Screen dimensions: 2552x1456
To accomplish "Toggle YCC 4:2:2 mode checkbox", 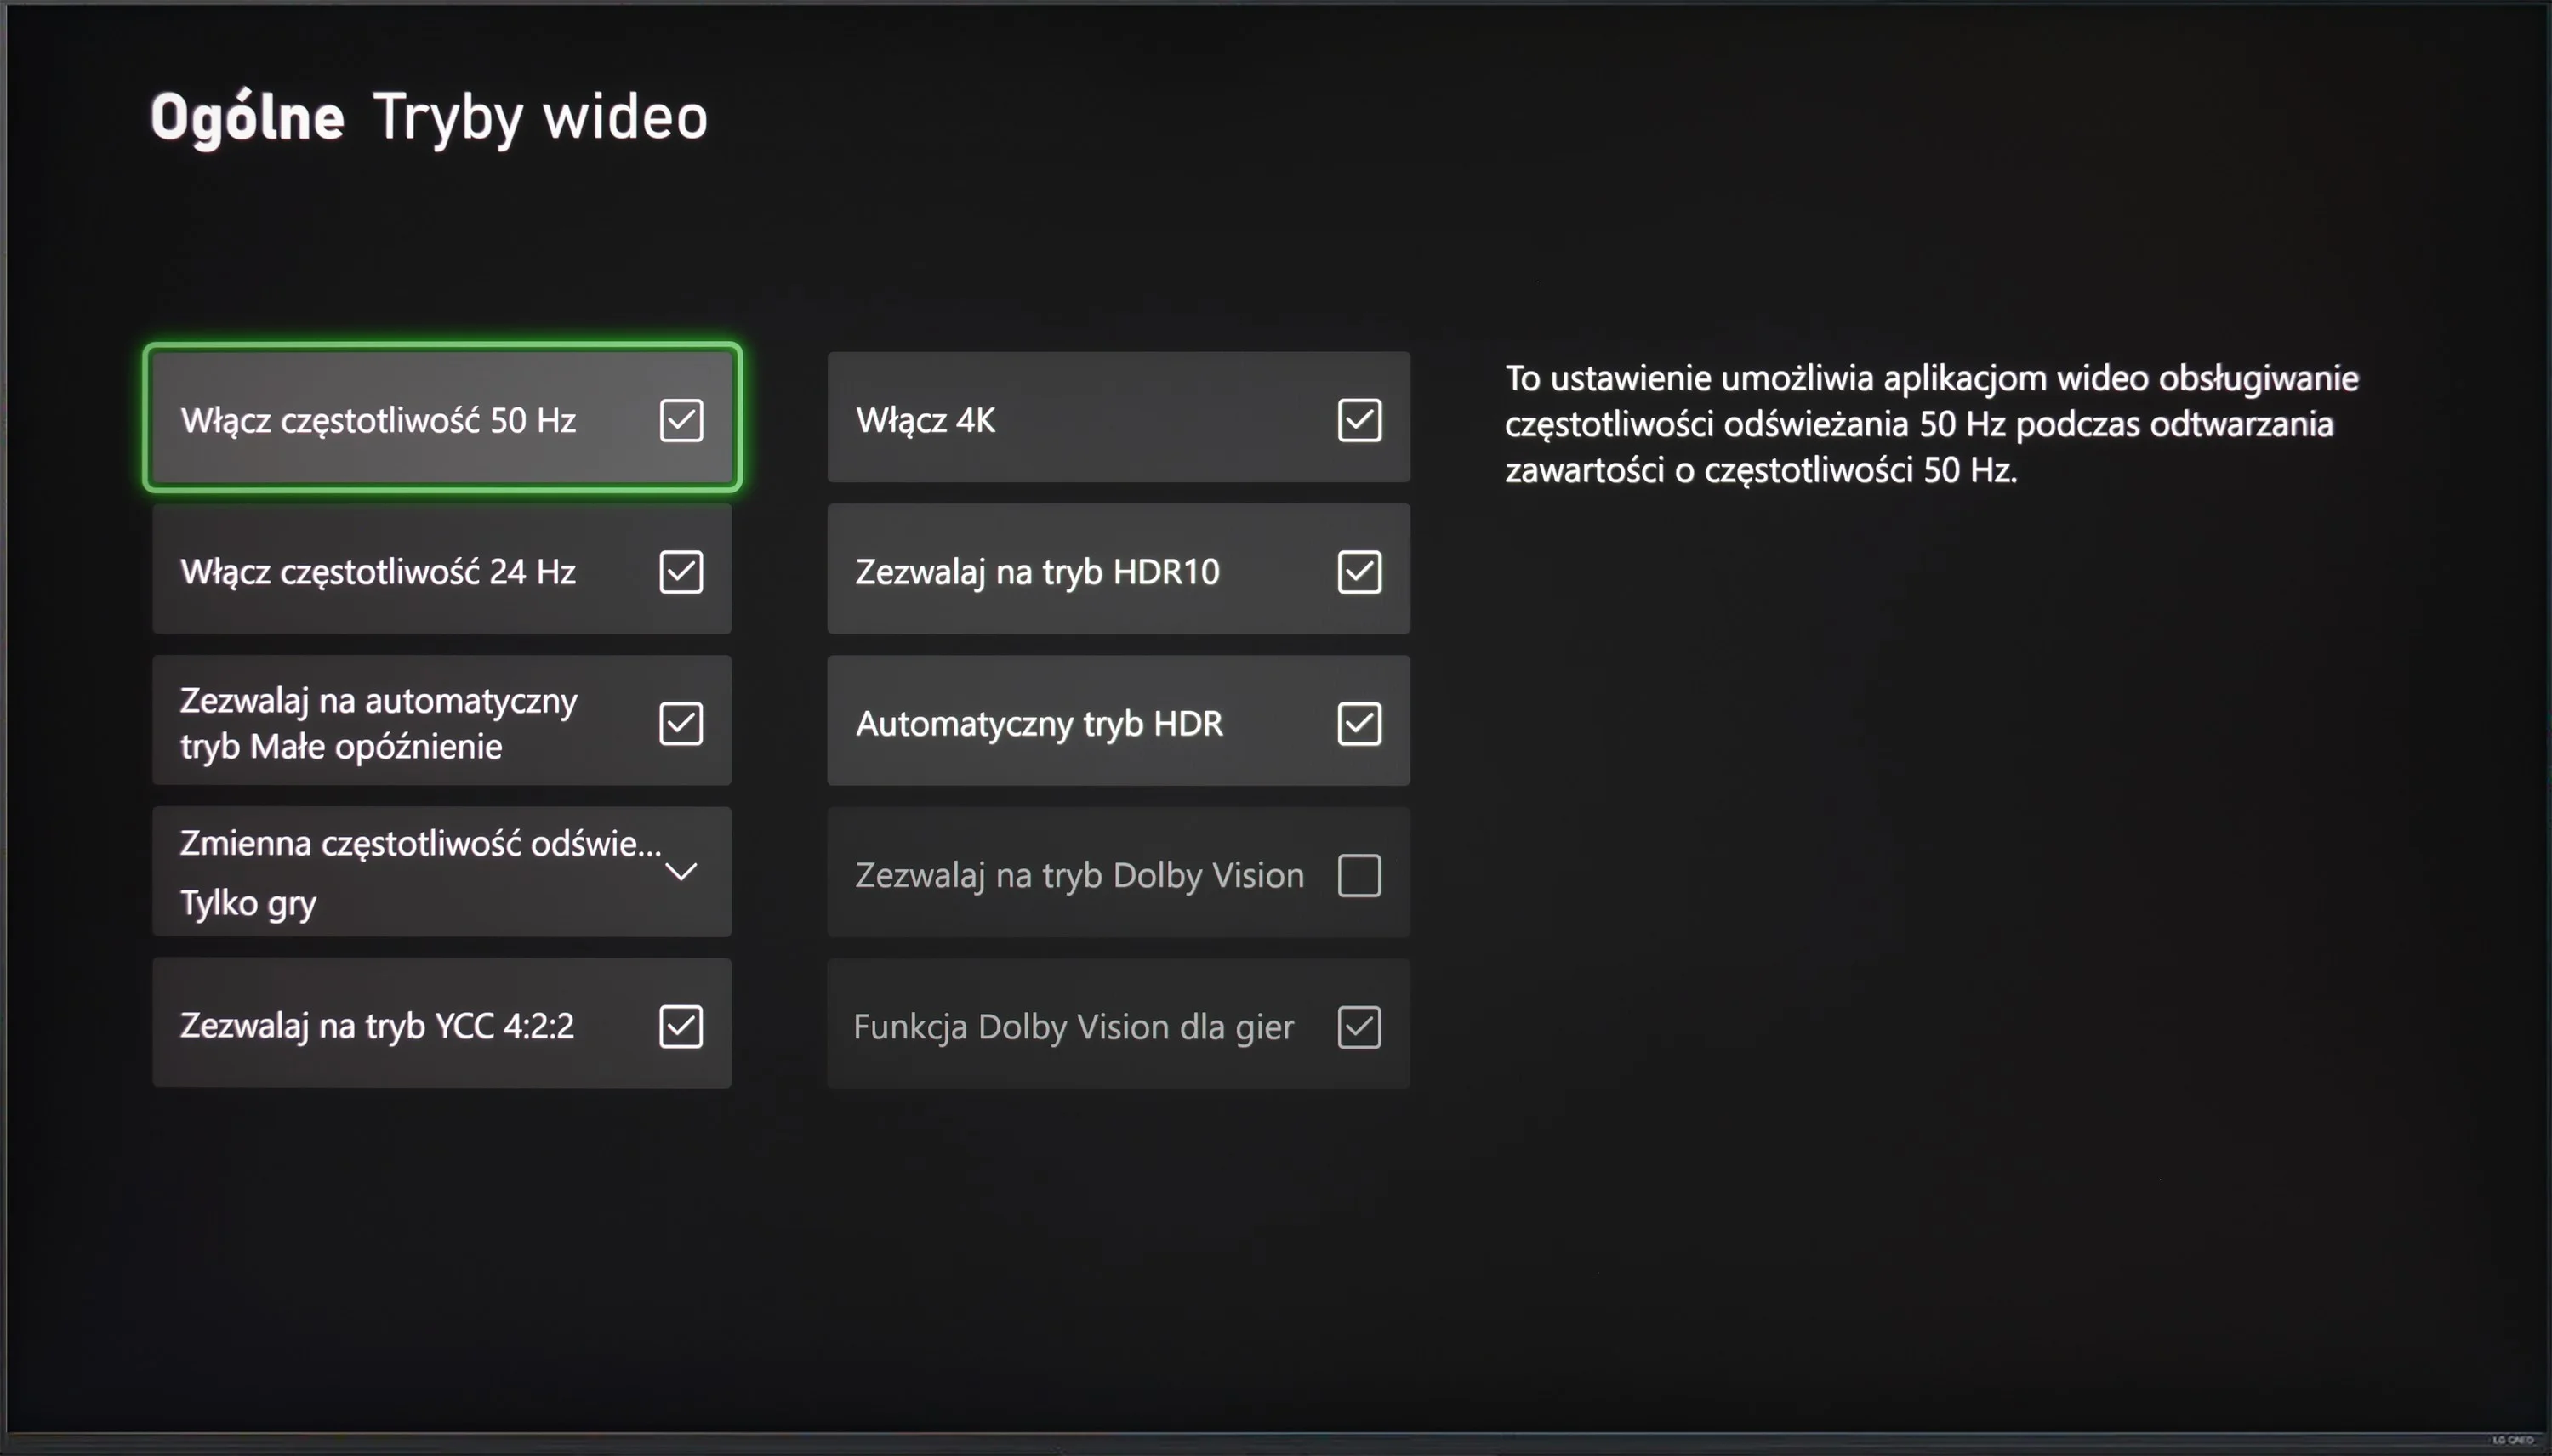I will pyautogui.click(x=681, y=1026).
